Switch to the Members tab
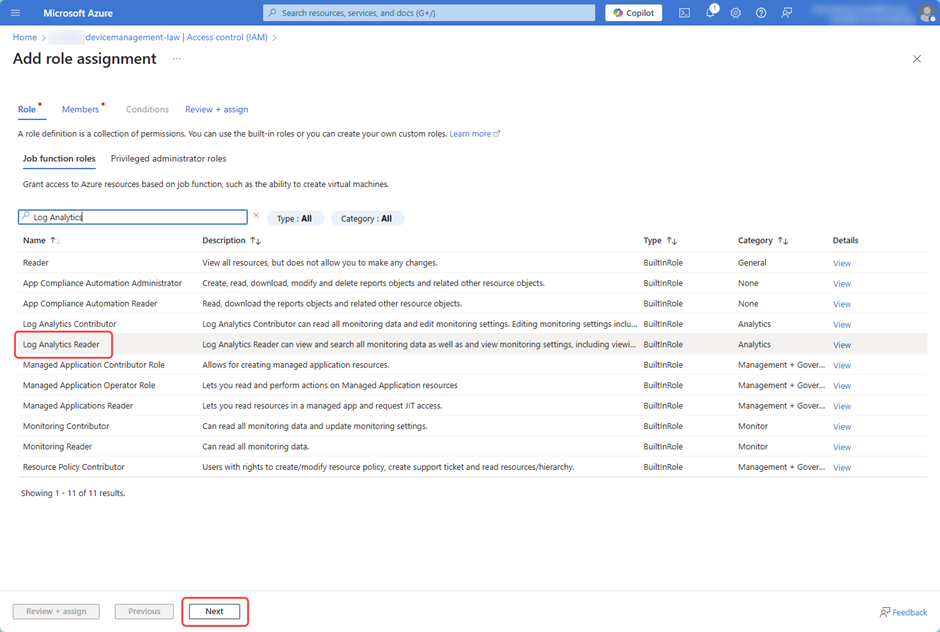 click(x=80, y=109)
